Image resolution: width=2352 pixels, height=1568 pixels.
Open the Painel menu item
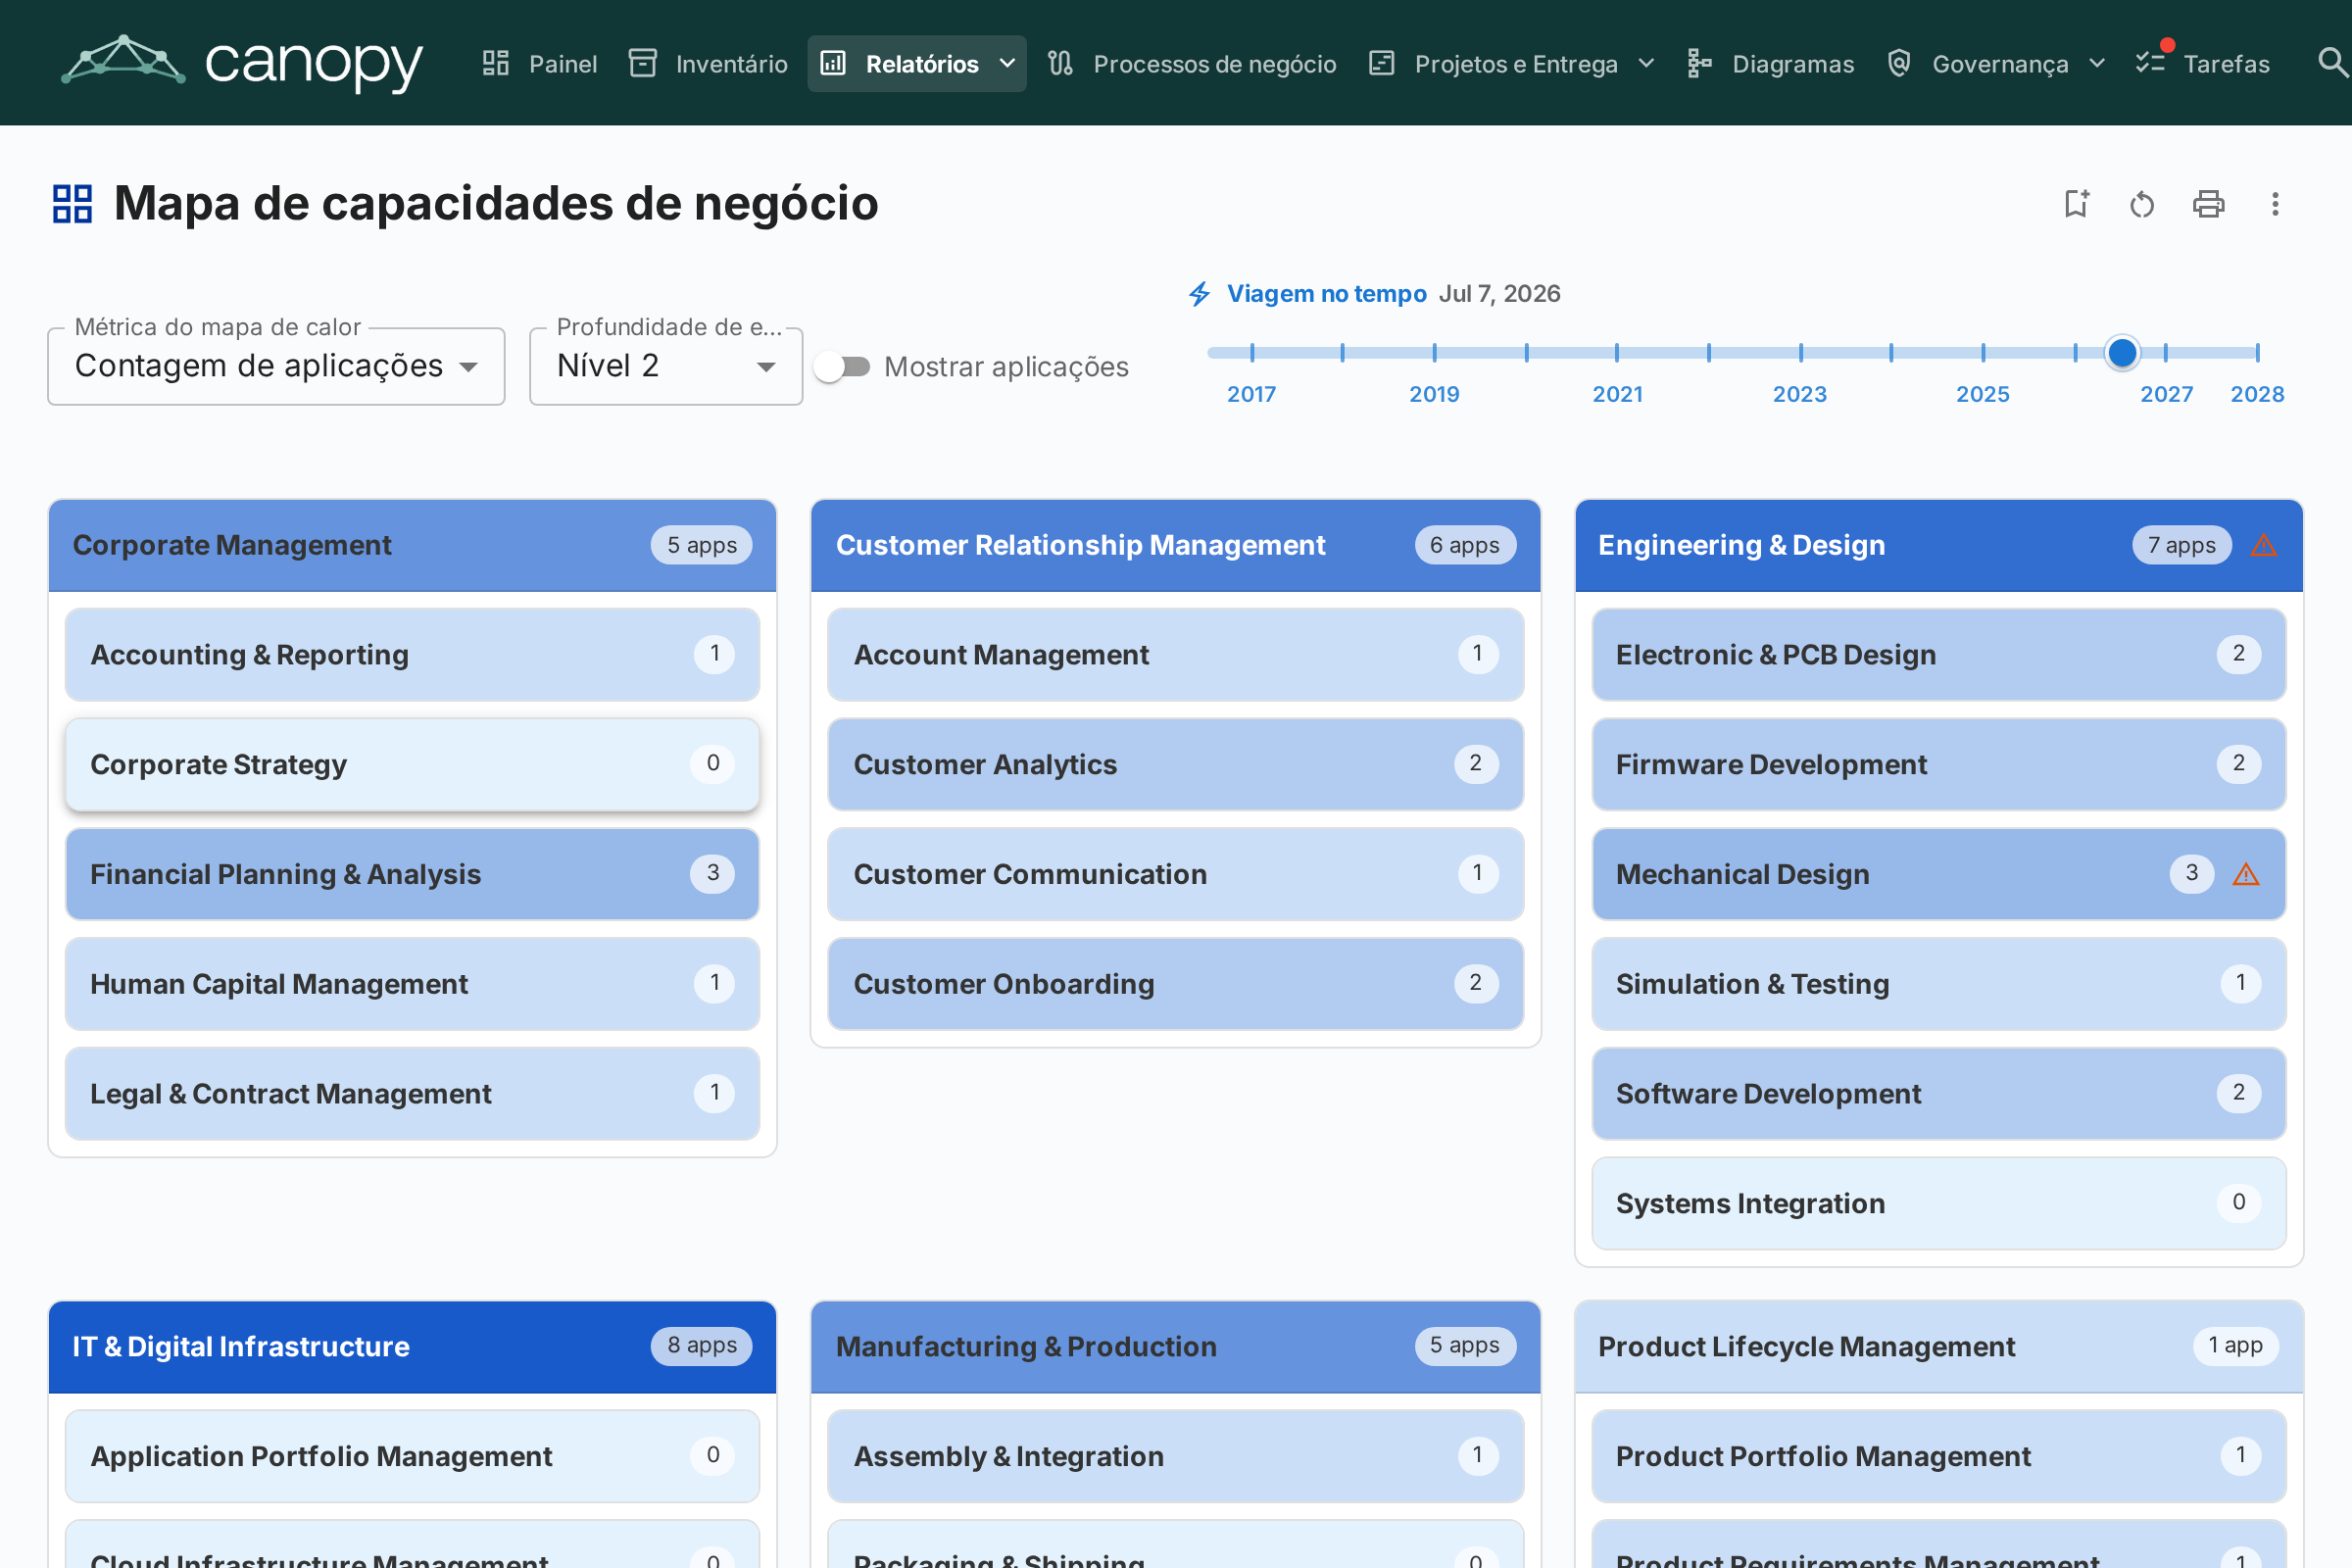pos(539,64)
